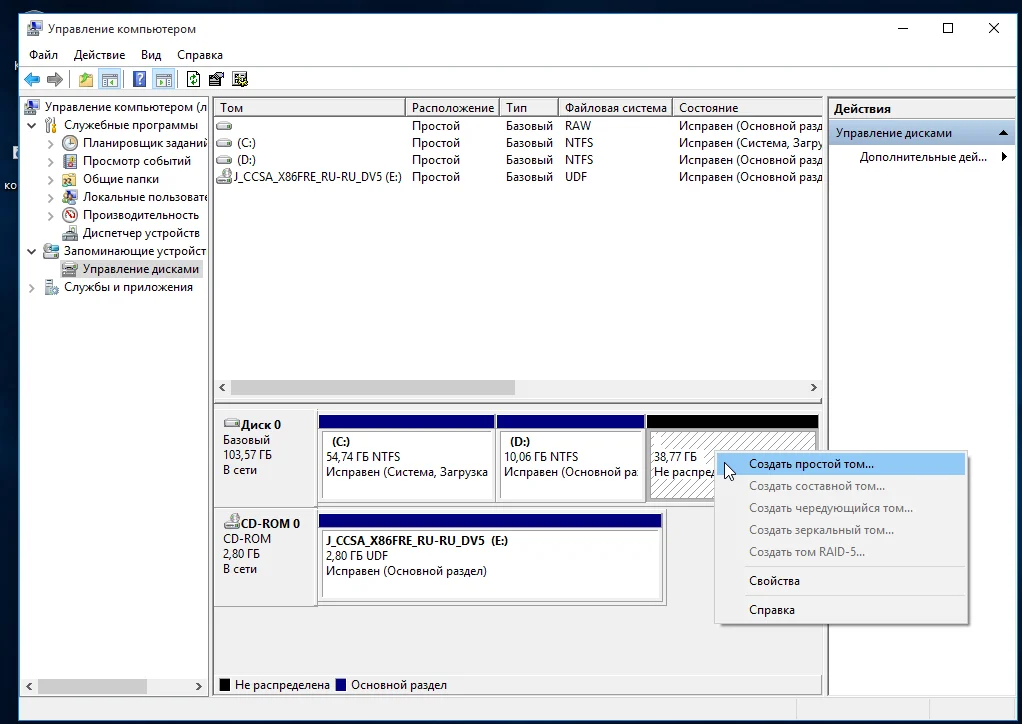This screenshot has height=724, width=1022.
Task: Sort by the Файловая система column header
Action: point(615,108)
